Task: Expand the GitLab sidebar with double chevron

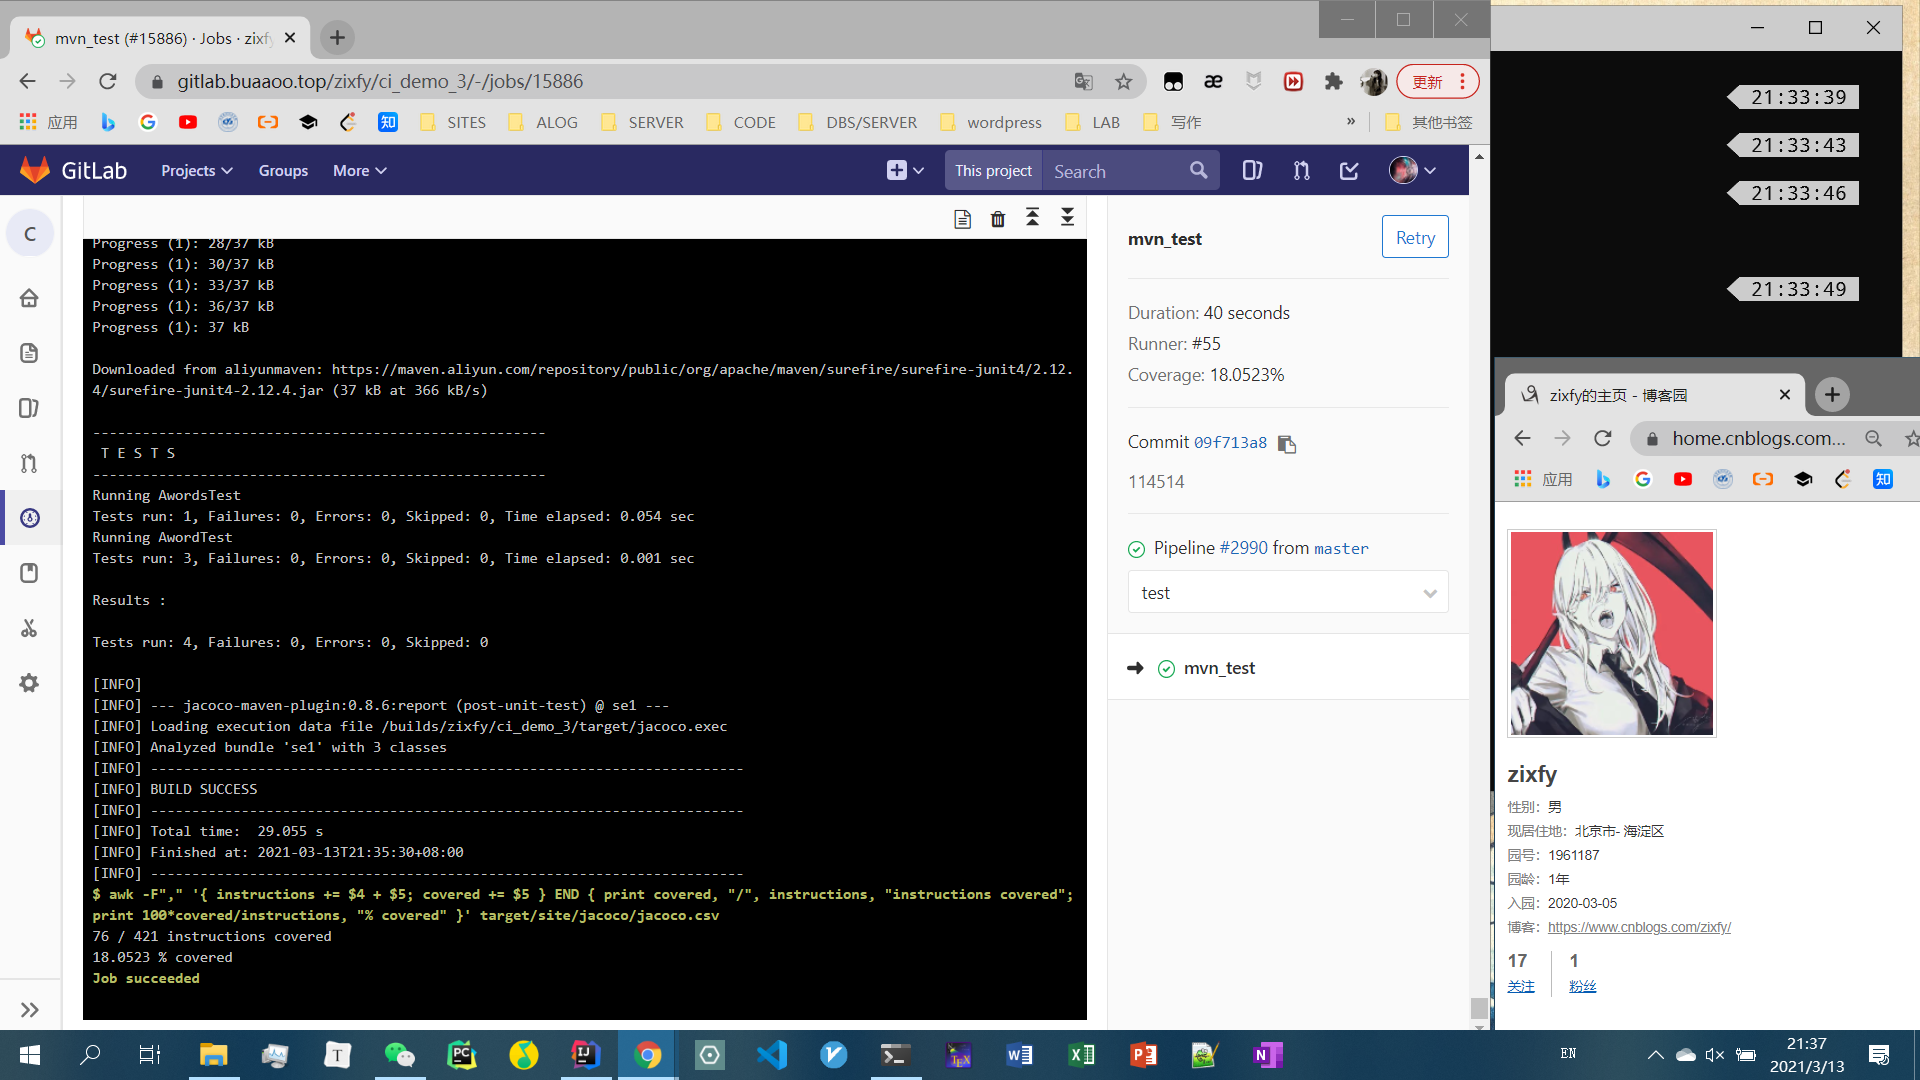Action: click(x=29, y=1010)
